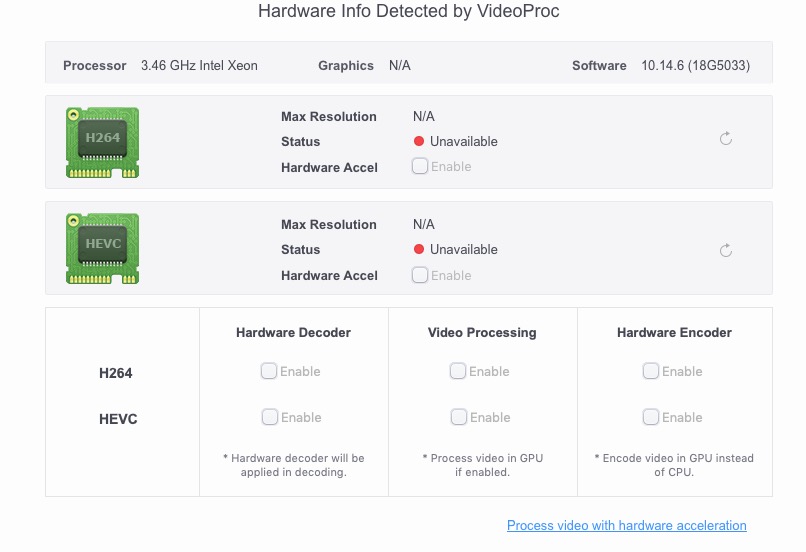Open 'Process video with hardware acceleration' link
Screen dimensions: 806x552
(x=626, y=525)
